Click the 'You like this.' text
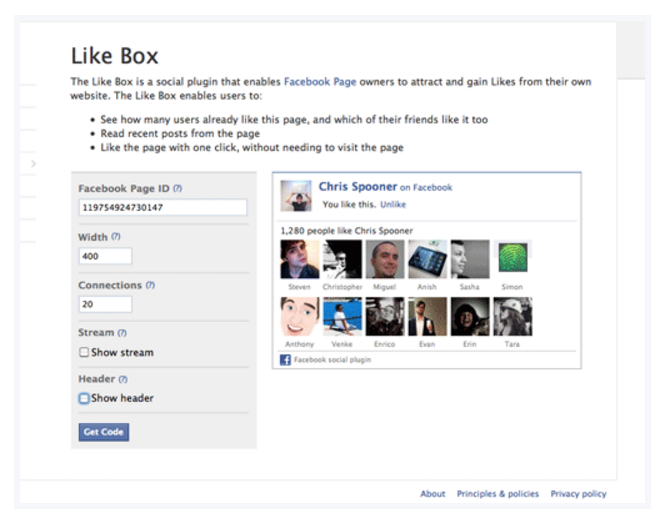 tap(349, 204)
